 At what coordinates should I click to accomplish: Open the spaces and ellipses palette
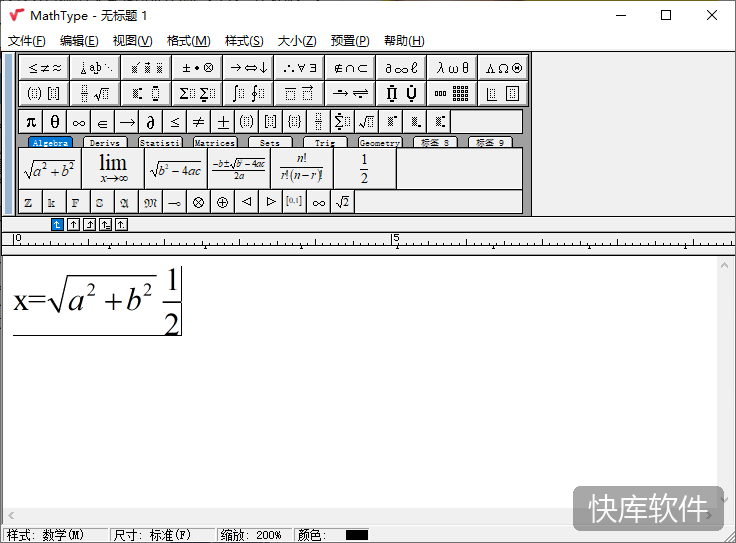click(96, 68)
